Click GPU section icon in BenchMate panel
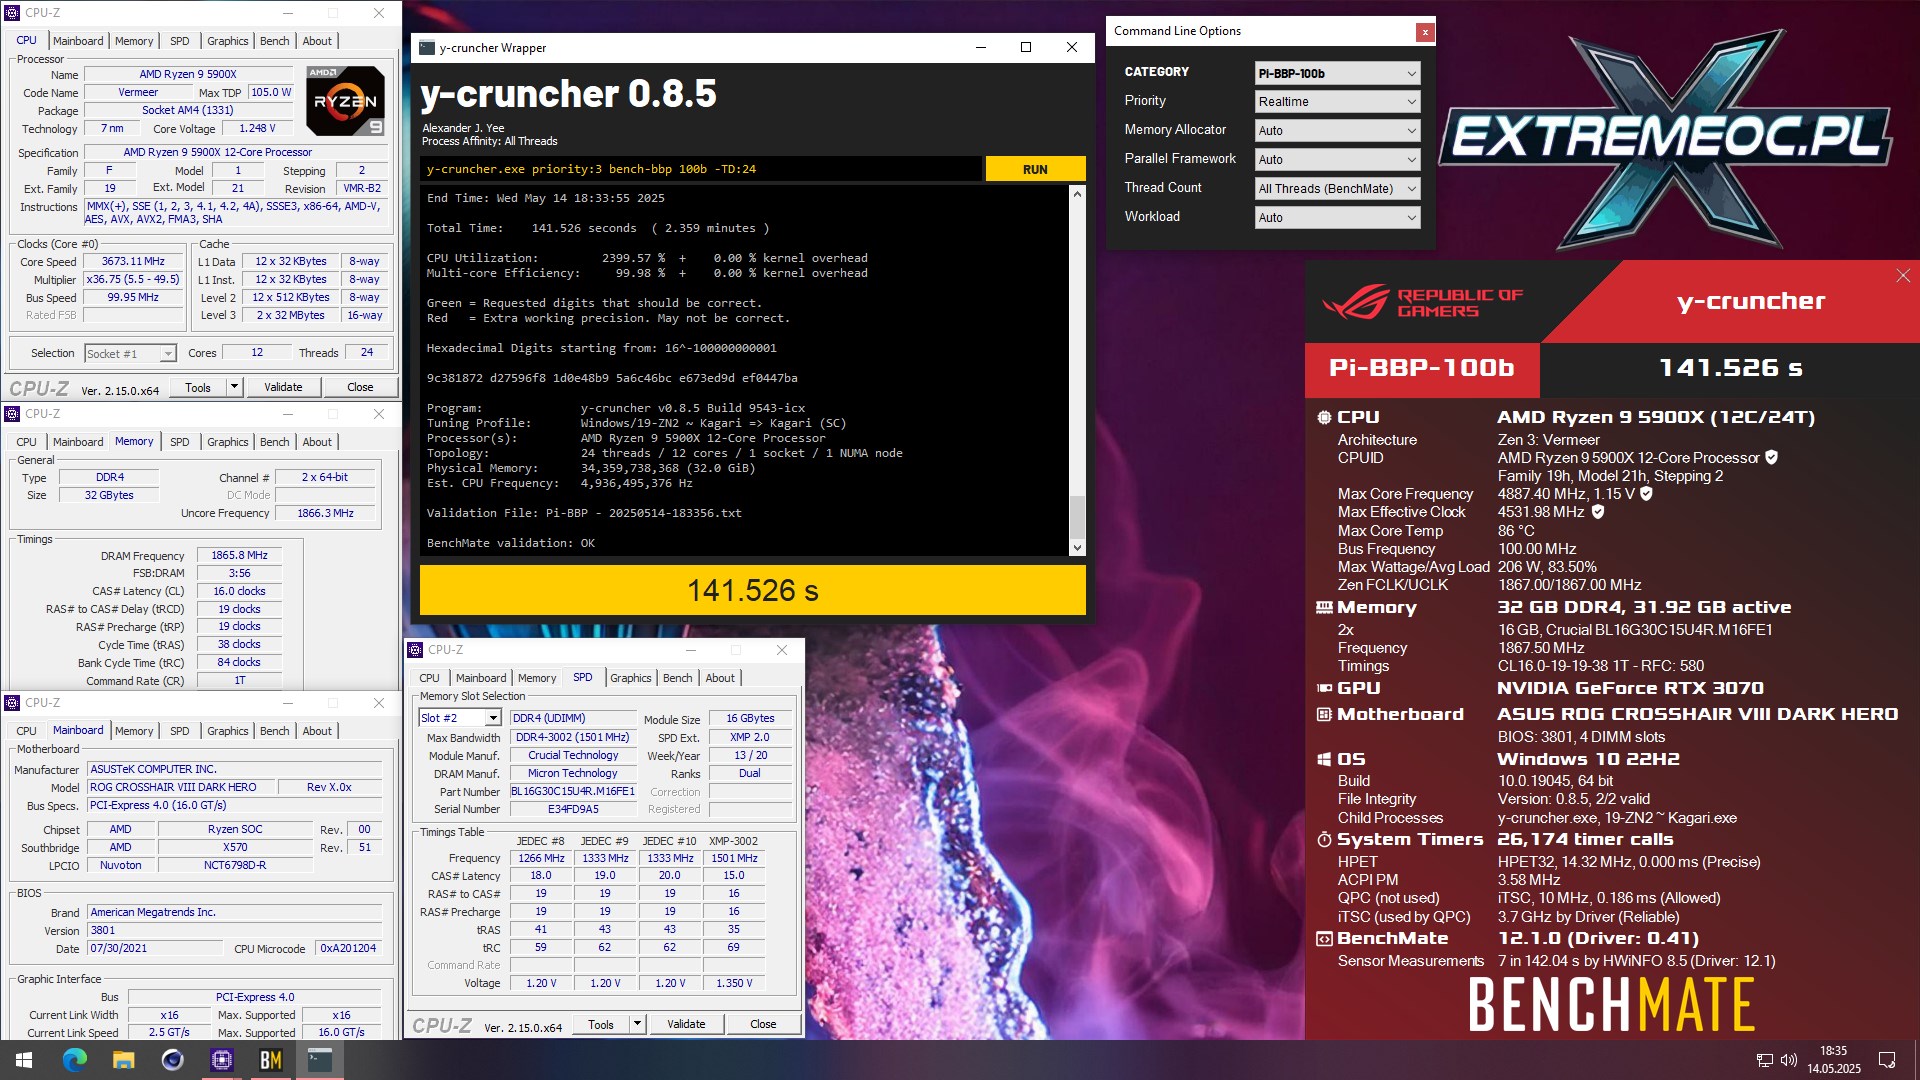Screen dimensions: 1920x1080 pos(1323,689)
